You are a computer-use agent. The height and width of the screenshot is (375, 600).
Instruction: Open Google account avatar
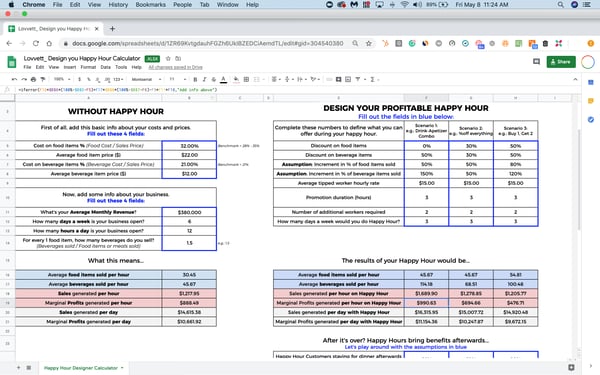pyautogui.click(x=588, y=62)
